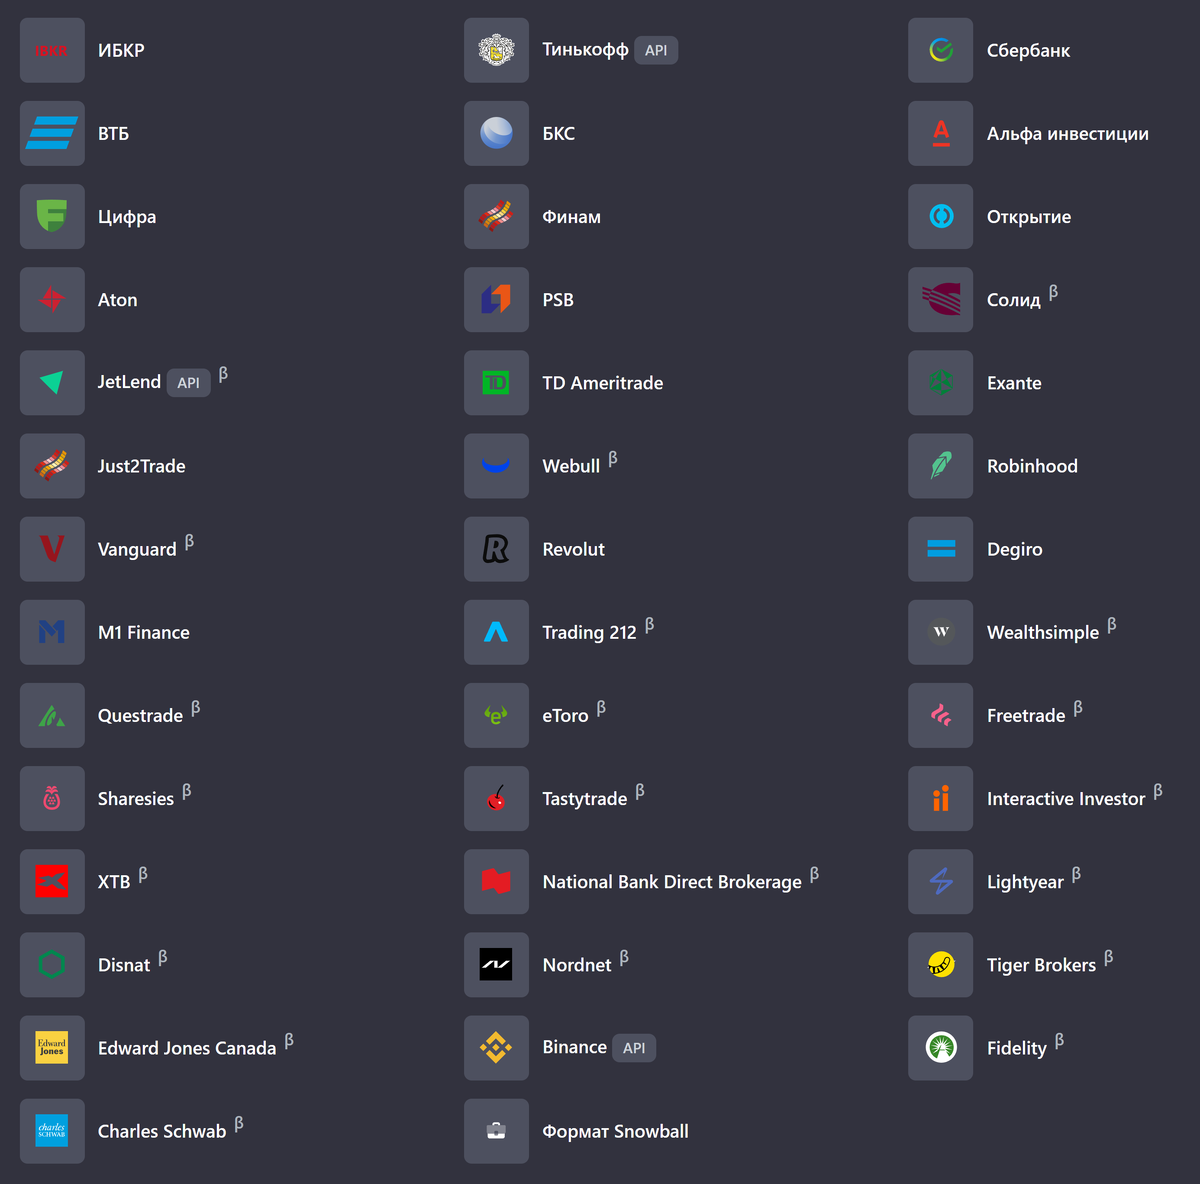Click the beta mark beside Солид
This screenshot has width=1200, height=1184.
point(1053,293)
